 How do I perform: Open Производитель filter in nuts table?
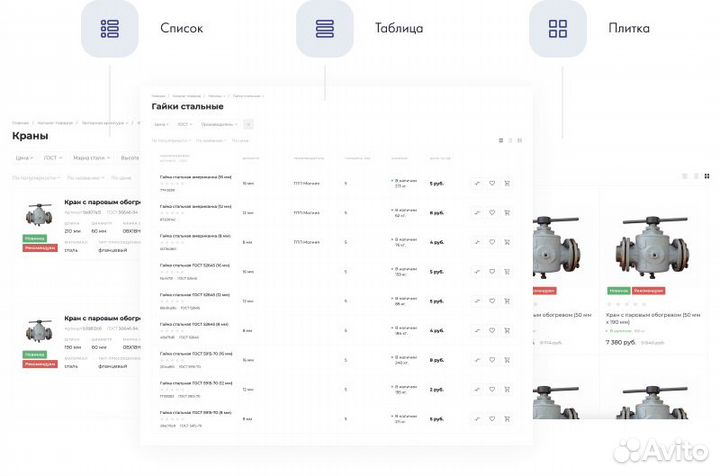pos(219,125)
